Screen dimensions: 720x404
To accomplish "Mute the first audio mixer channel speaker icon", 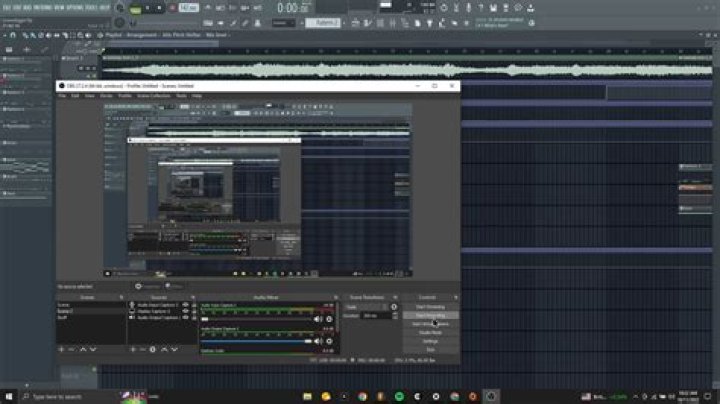I will pos(319,318).
